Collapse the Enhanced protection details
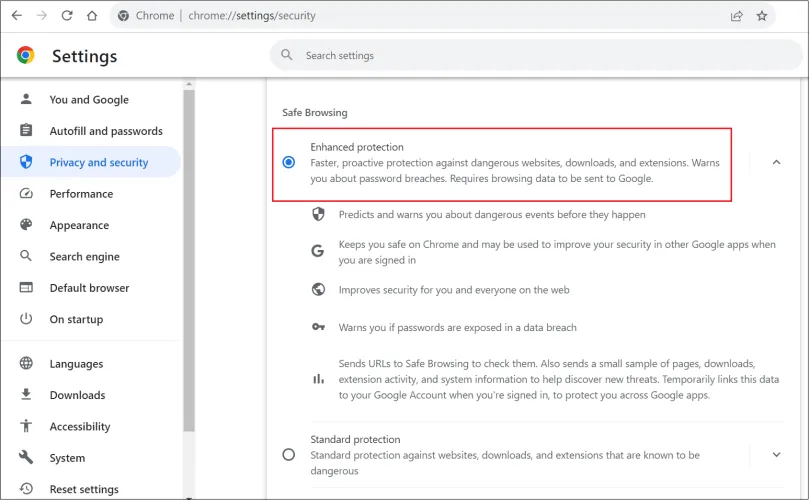Image resolution: width=809 pixels, height=500 pixels. pyautogui.click(x=776, y=162)
